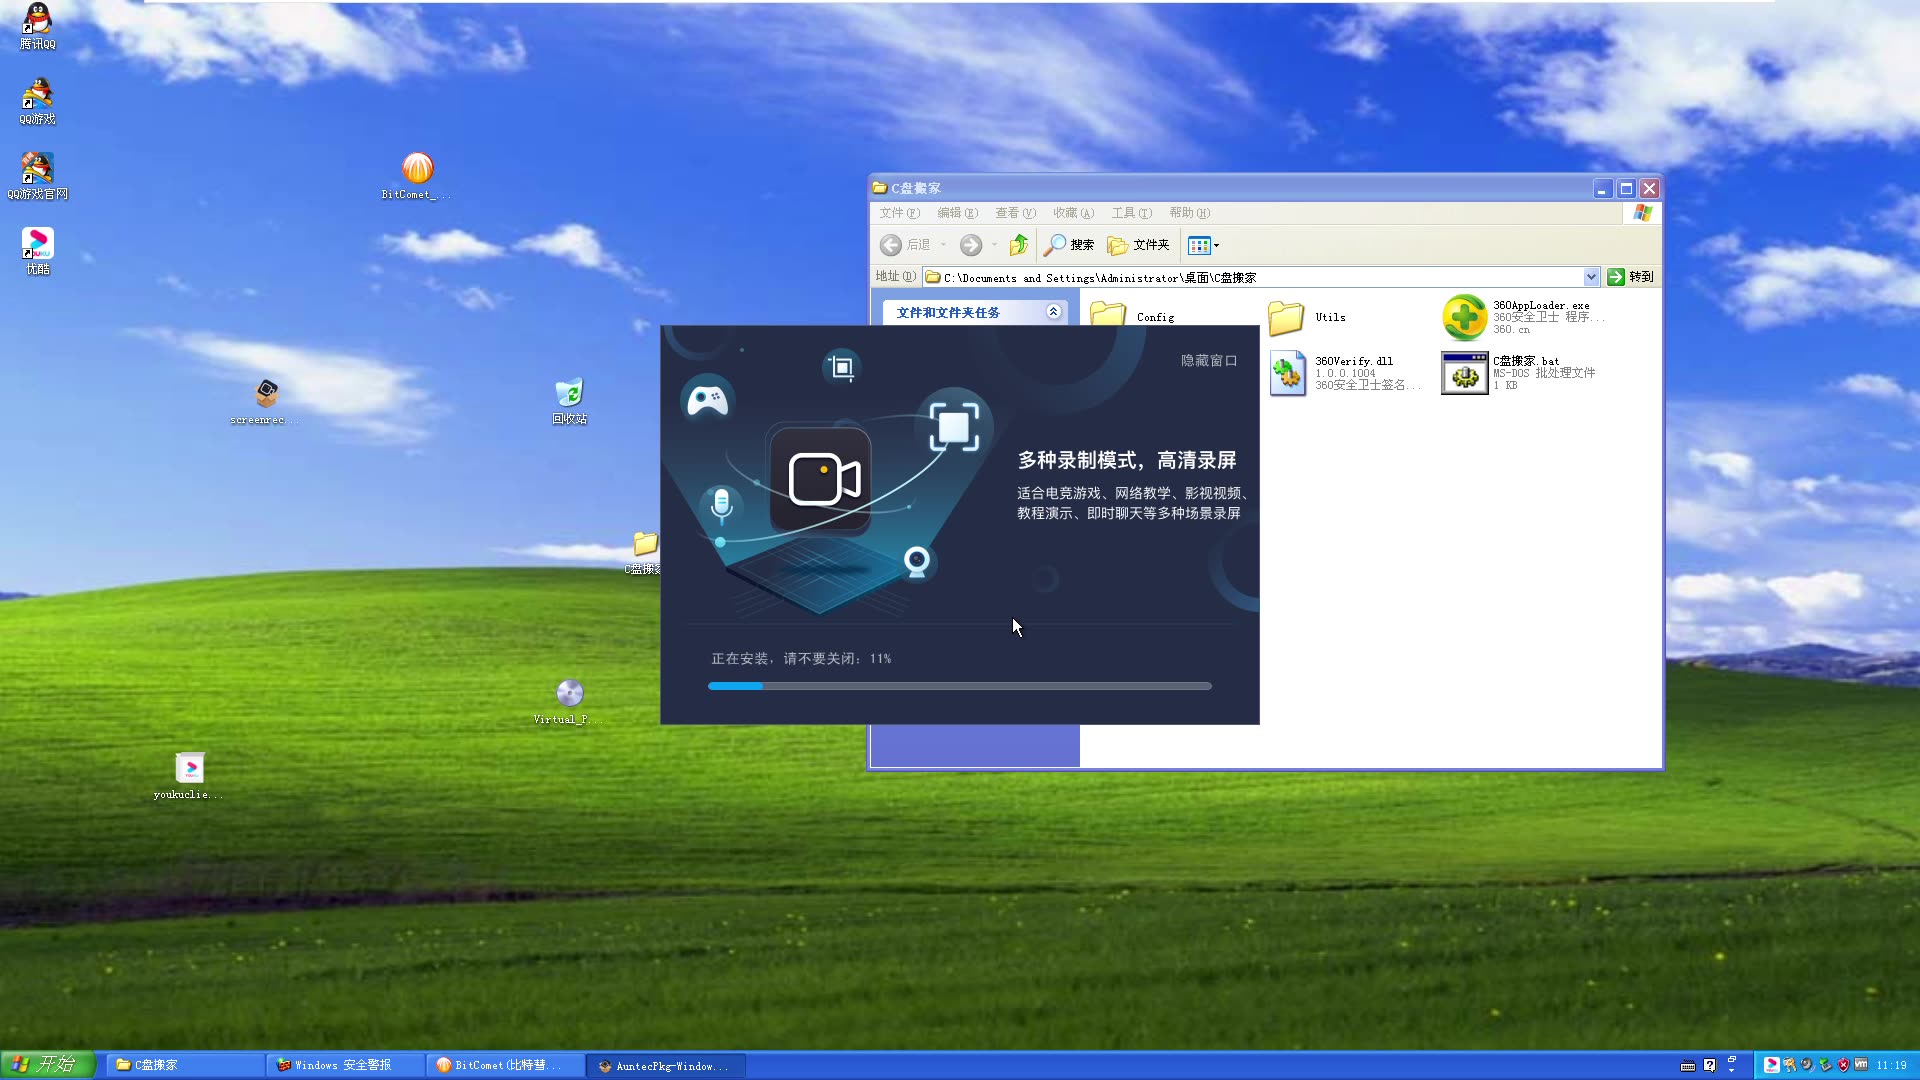The image size is (1920, 1080).
Task: Open the 工具(T) menu
Action: (1131, 213)
